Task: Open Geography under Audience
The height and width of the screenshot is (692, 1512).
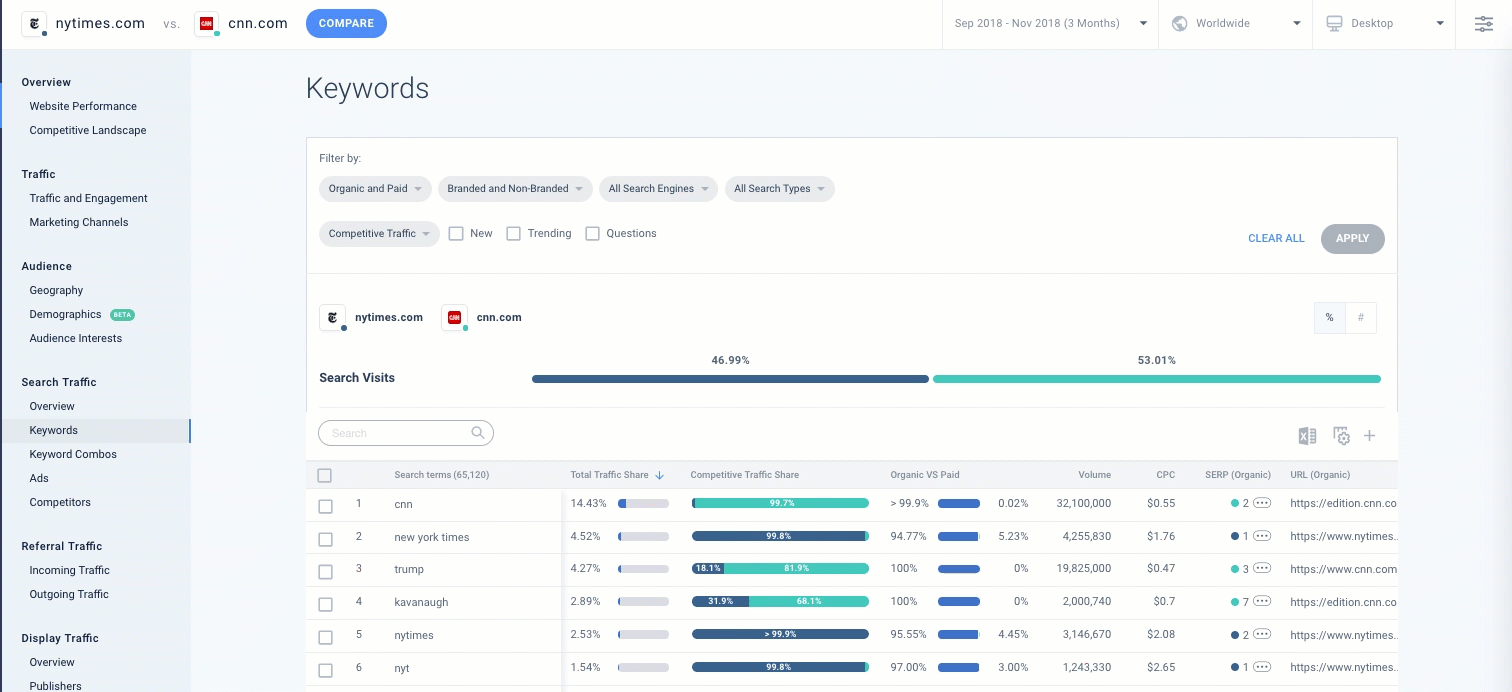Action: (56, 290)
